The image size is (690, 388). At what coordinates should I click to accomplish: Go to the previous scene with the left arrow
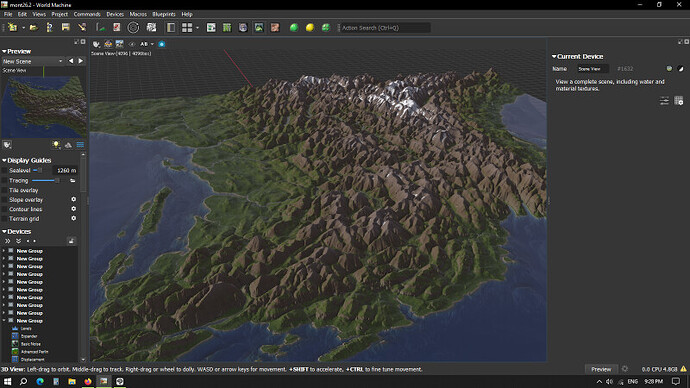(71, 61)
